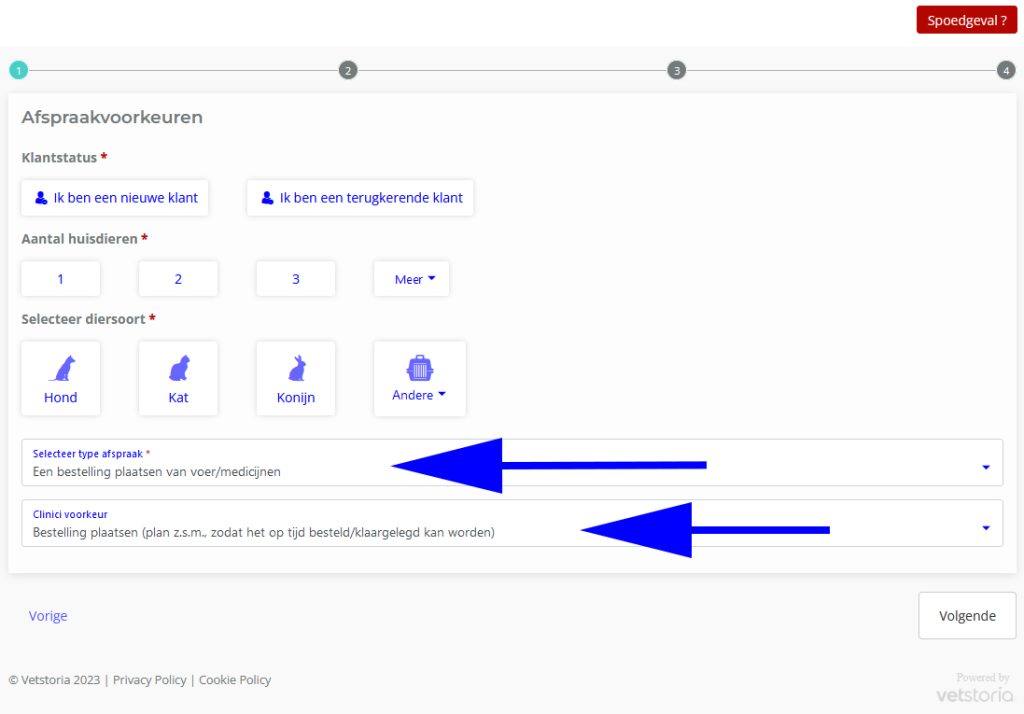Choose 1 as number of pets
Image resolution: width=1024 pixels, height=714 pixels.
point(61,279)
